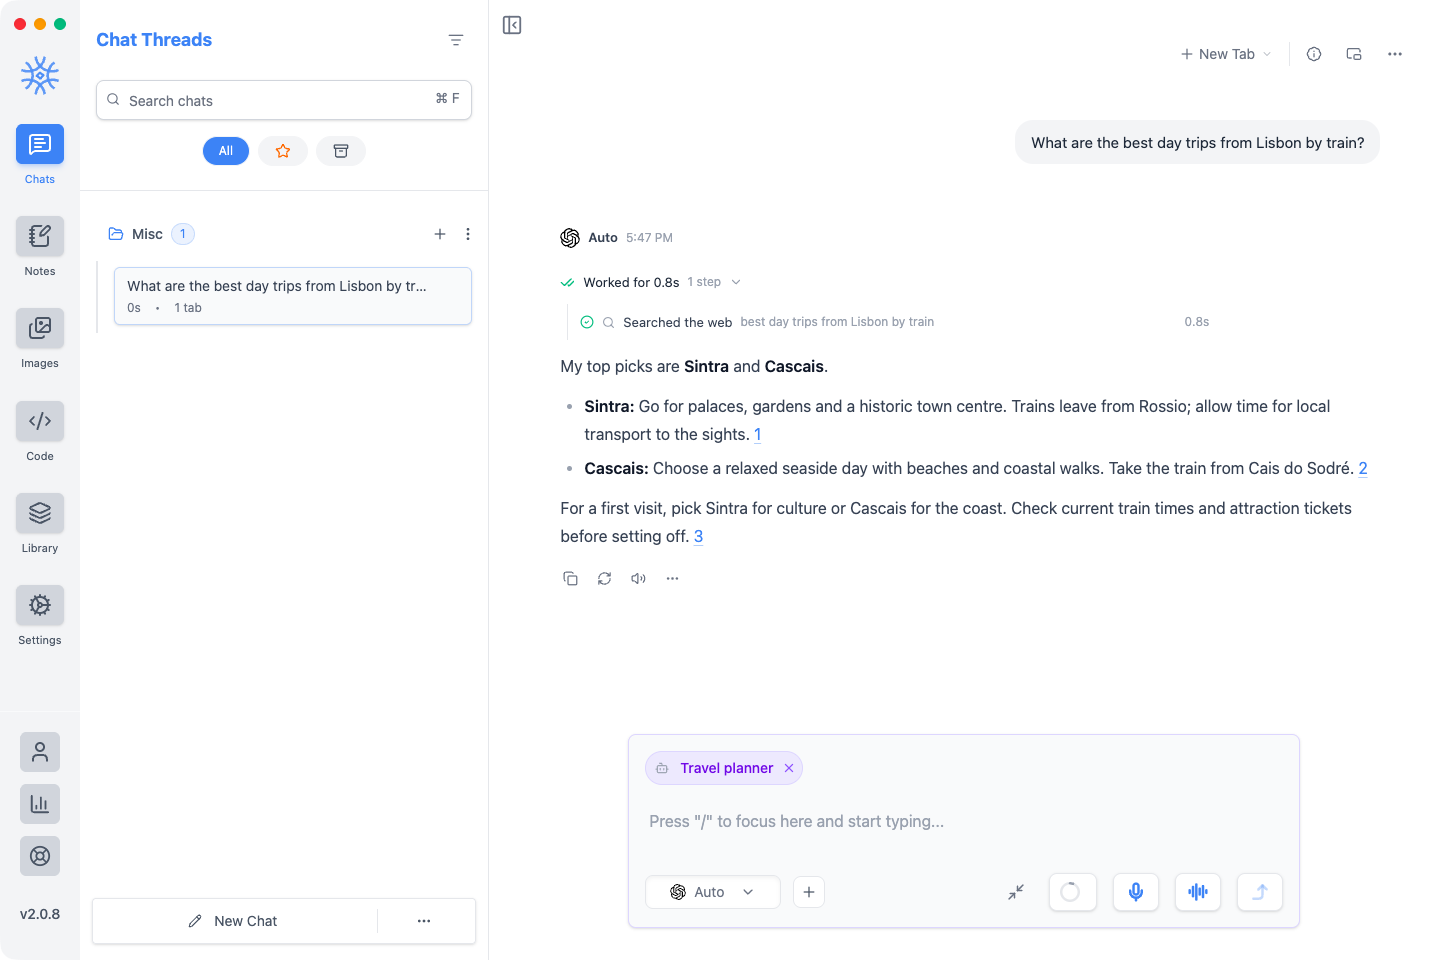Open the Lisbon day trips chat thread
The width and height of the screenshot is (1440, 960).
click(293, 296)
